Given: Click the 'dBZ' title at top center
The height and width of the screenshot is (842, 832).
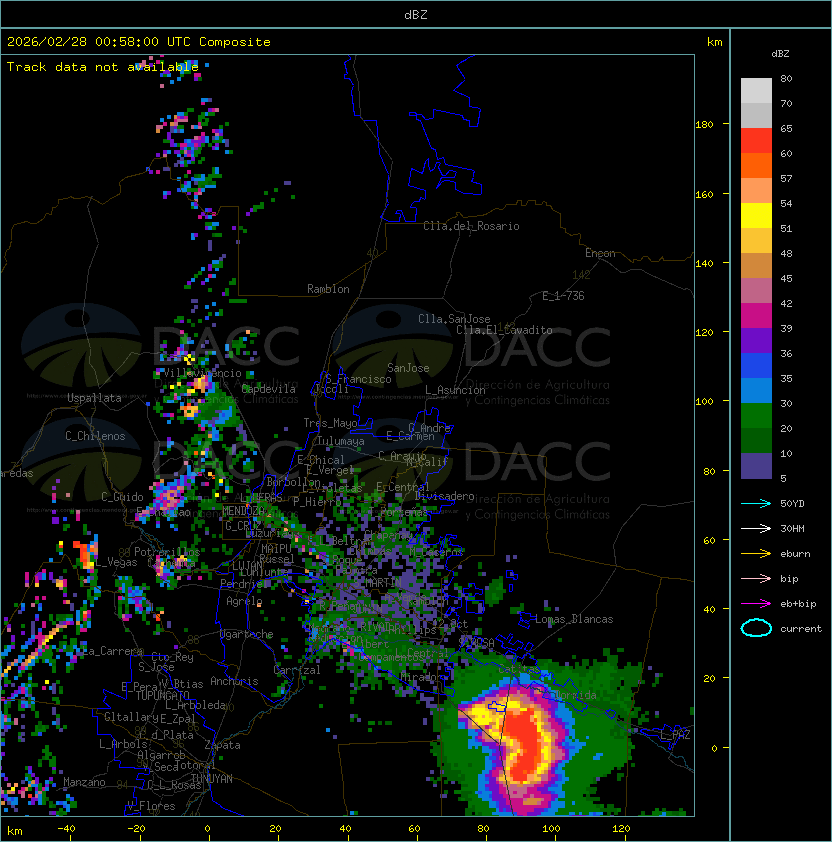Looking at the screenshot, I should tap(416, 14).
